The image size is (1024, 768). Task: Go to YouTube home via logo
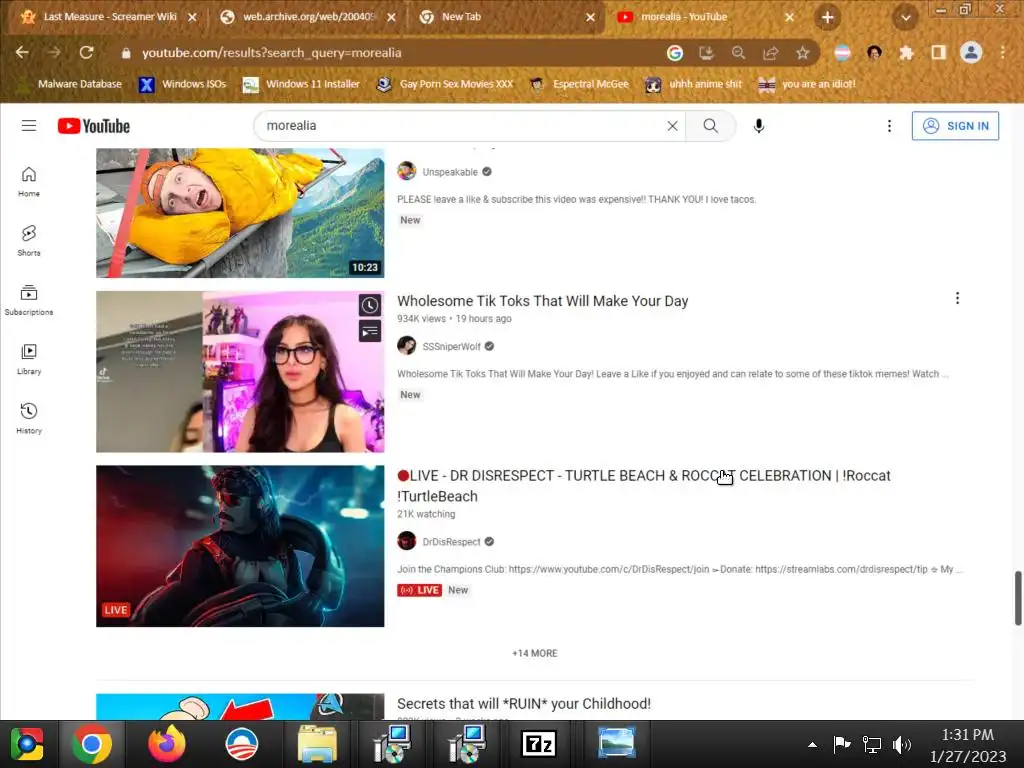(94, 126)
